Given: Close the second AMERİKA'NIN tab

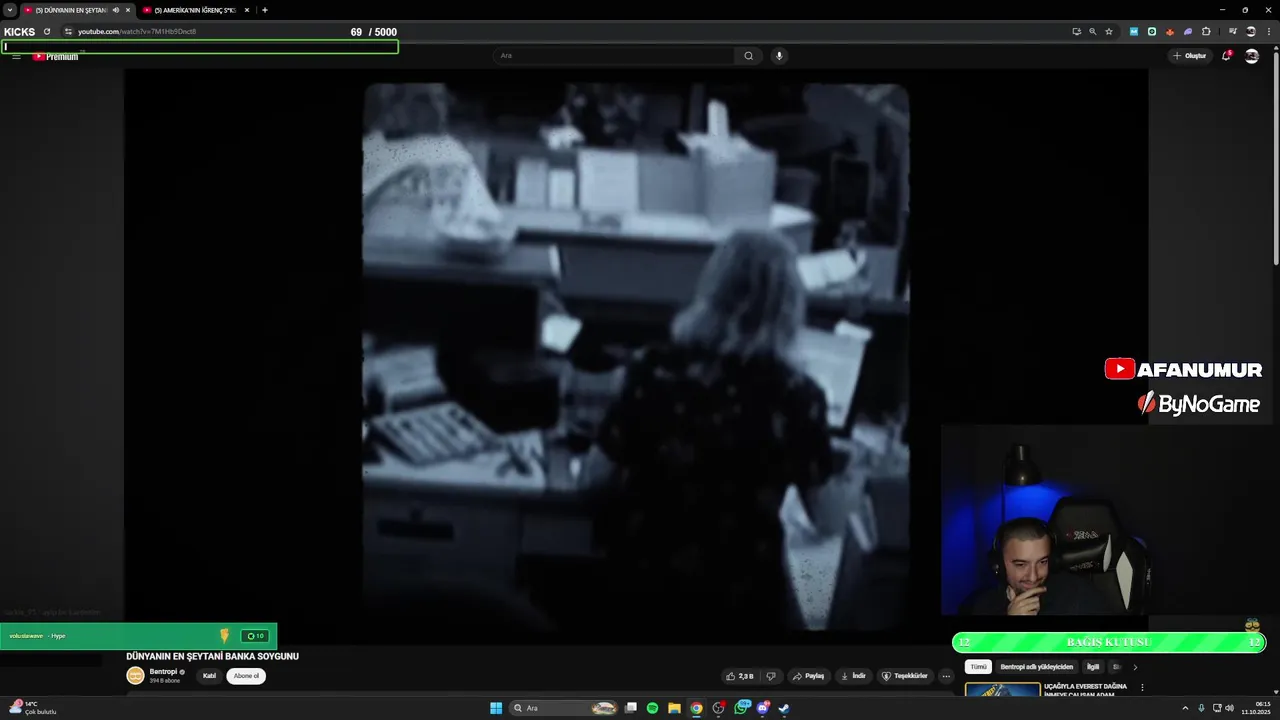Looking at the screenshot, I should click(x=247, y=10).
